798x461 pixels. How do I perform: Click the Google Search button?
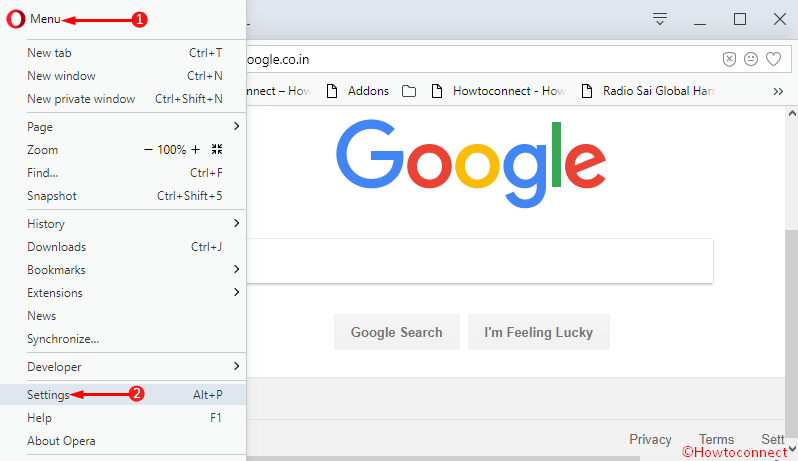(x=396, y=332)
